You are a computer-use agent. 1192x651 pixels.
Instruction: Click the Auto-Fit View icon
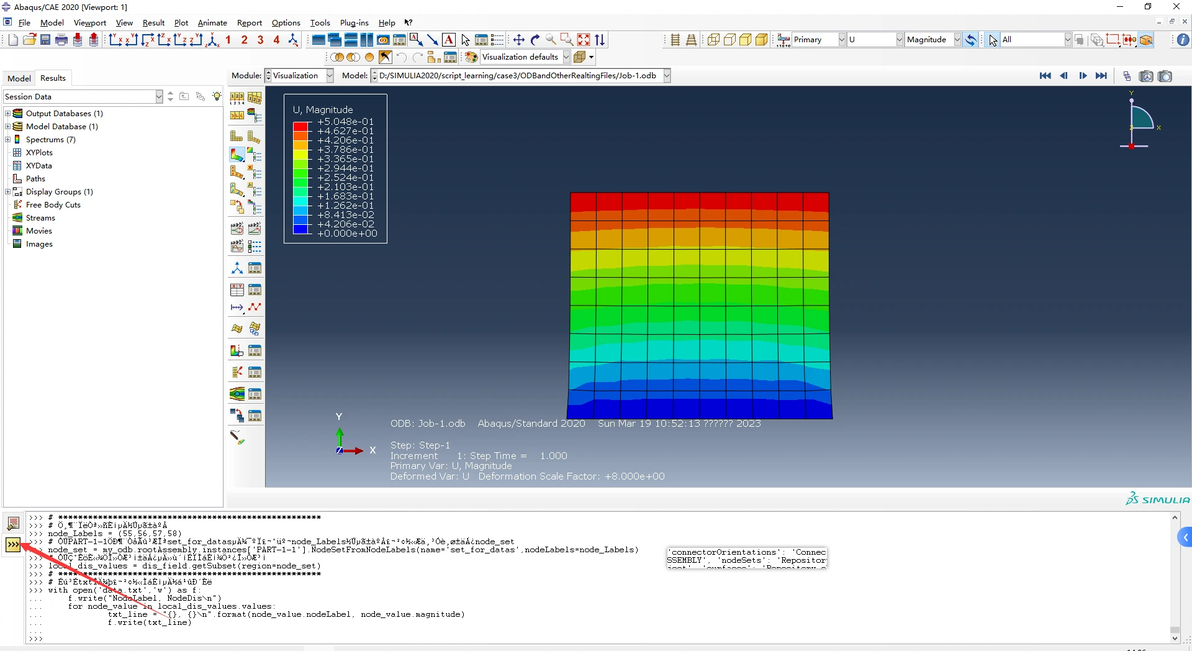(583, 40)
